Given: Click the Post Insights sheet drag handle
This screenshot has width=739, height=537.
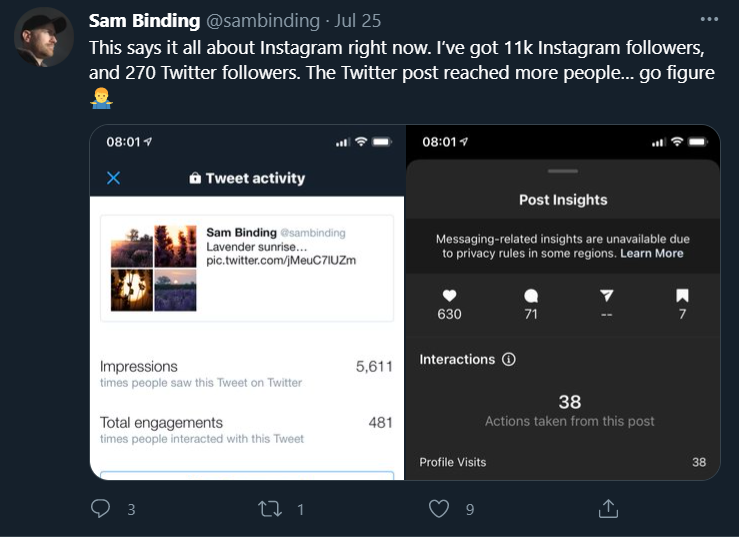Looking at the screenshot, I should tap(563, 171).
